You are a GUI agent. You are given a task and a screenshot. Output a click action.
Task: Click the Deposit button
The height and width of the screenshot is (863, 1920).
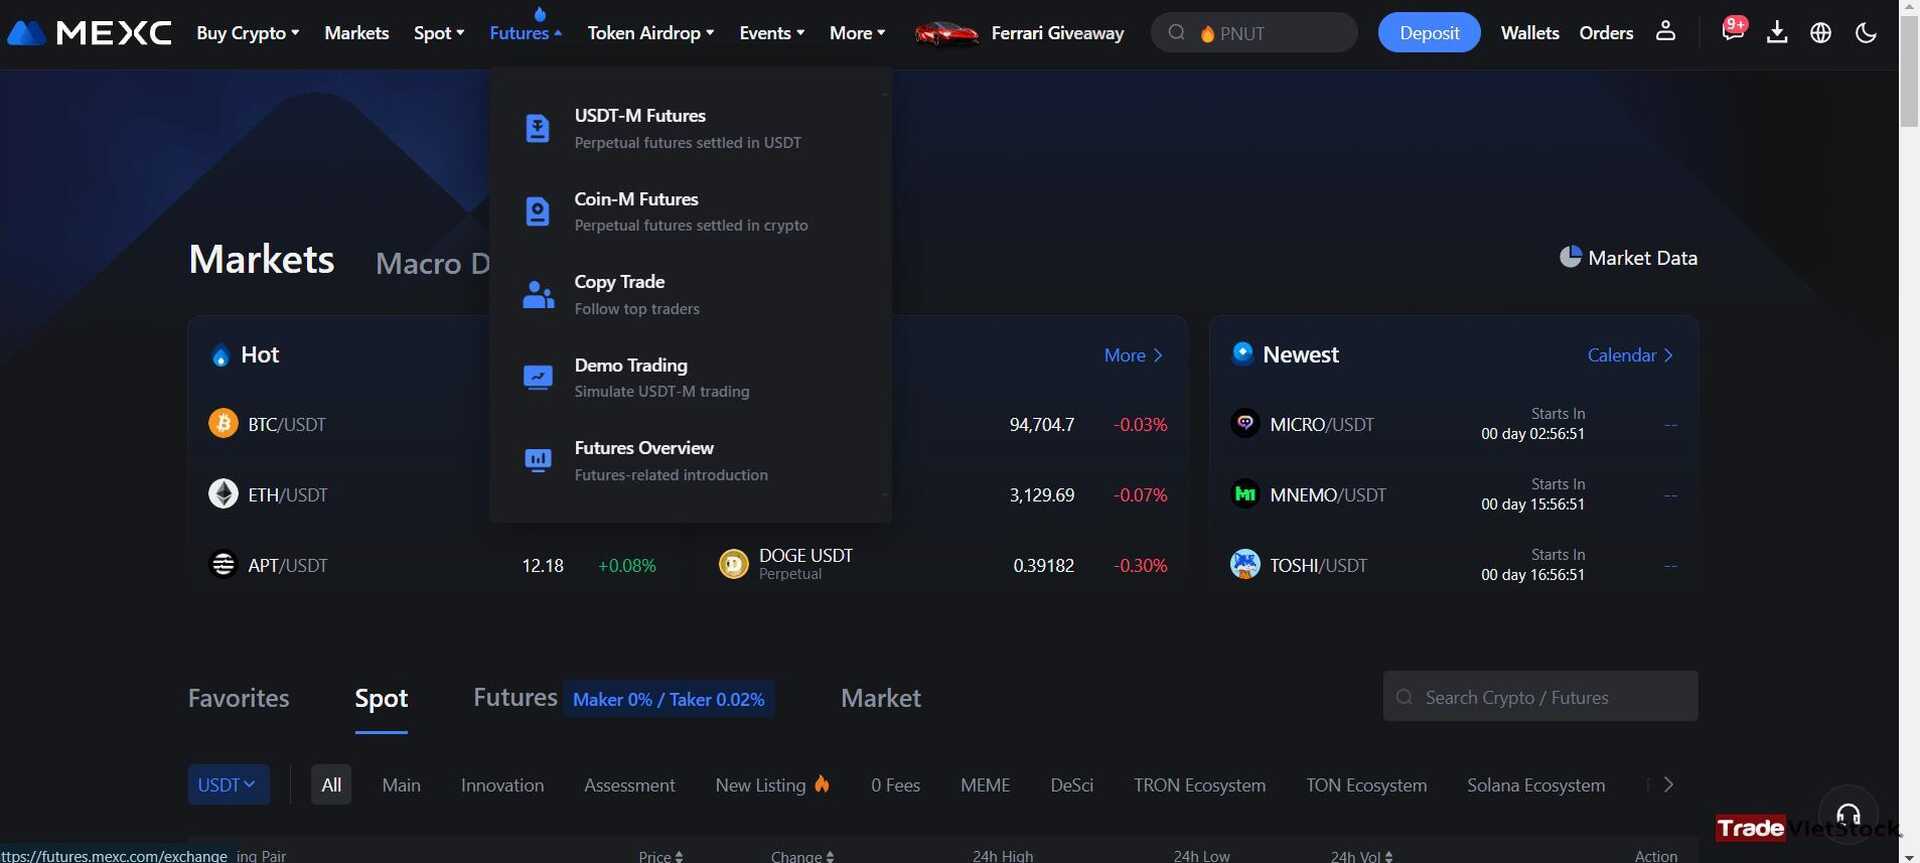(x=1429, y=33)
